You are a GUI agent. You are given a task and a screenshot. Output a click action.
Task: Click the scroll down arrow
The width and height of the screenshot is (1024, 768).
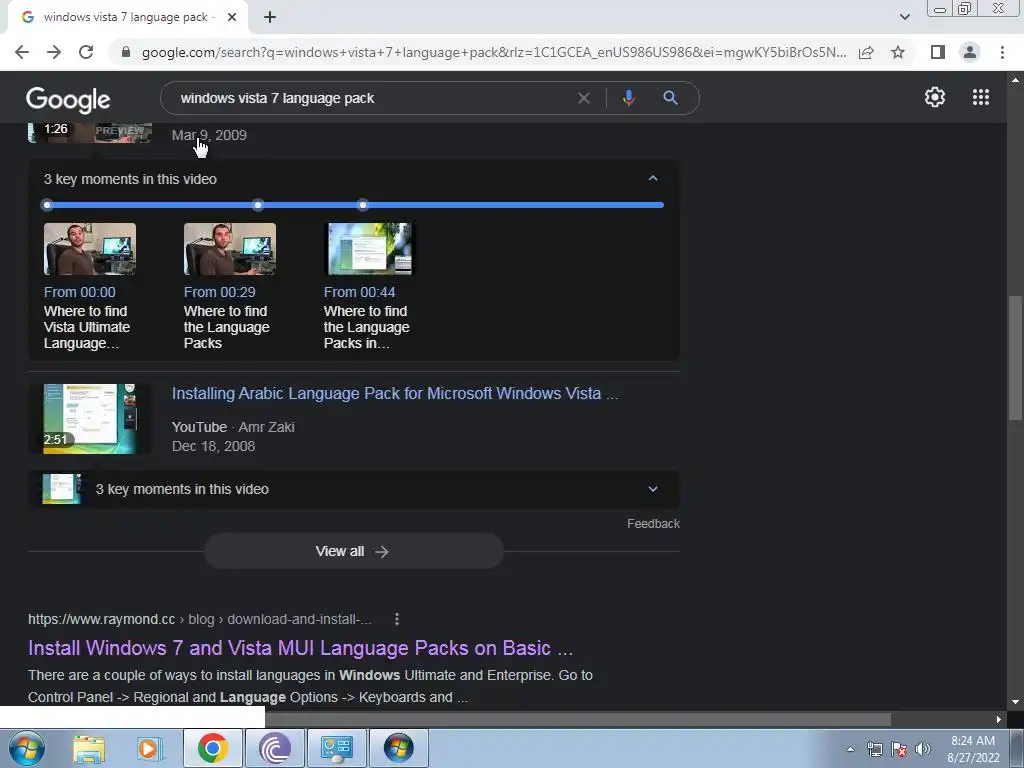(1015, 702)
